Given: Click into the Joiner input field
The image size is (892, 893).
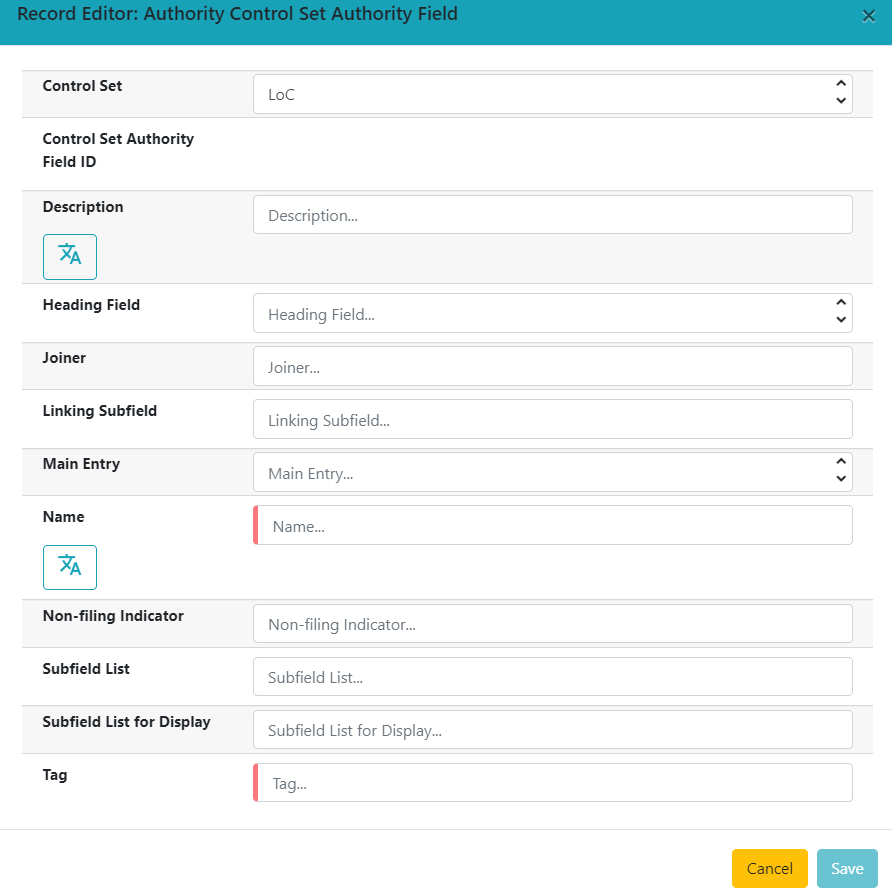Looking at the screenshot, I should click(x=552, y=367).
